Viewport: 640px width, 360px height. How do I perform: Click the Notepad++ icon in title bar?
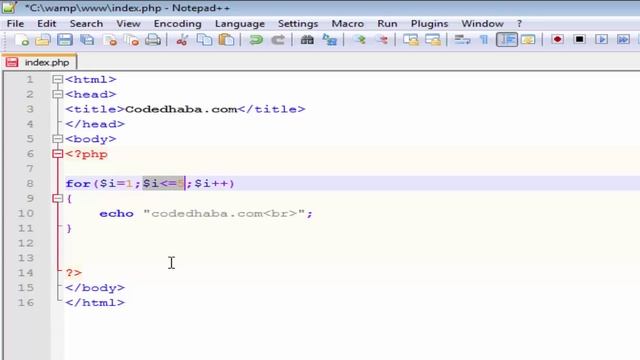(x=9, y=7)
